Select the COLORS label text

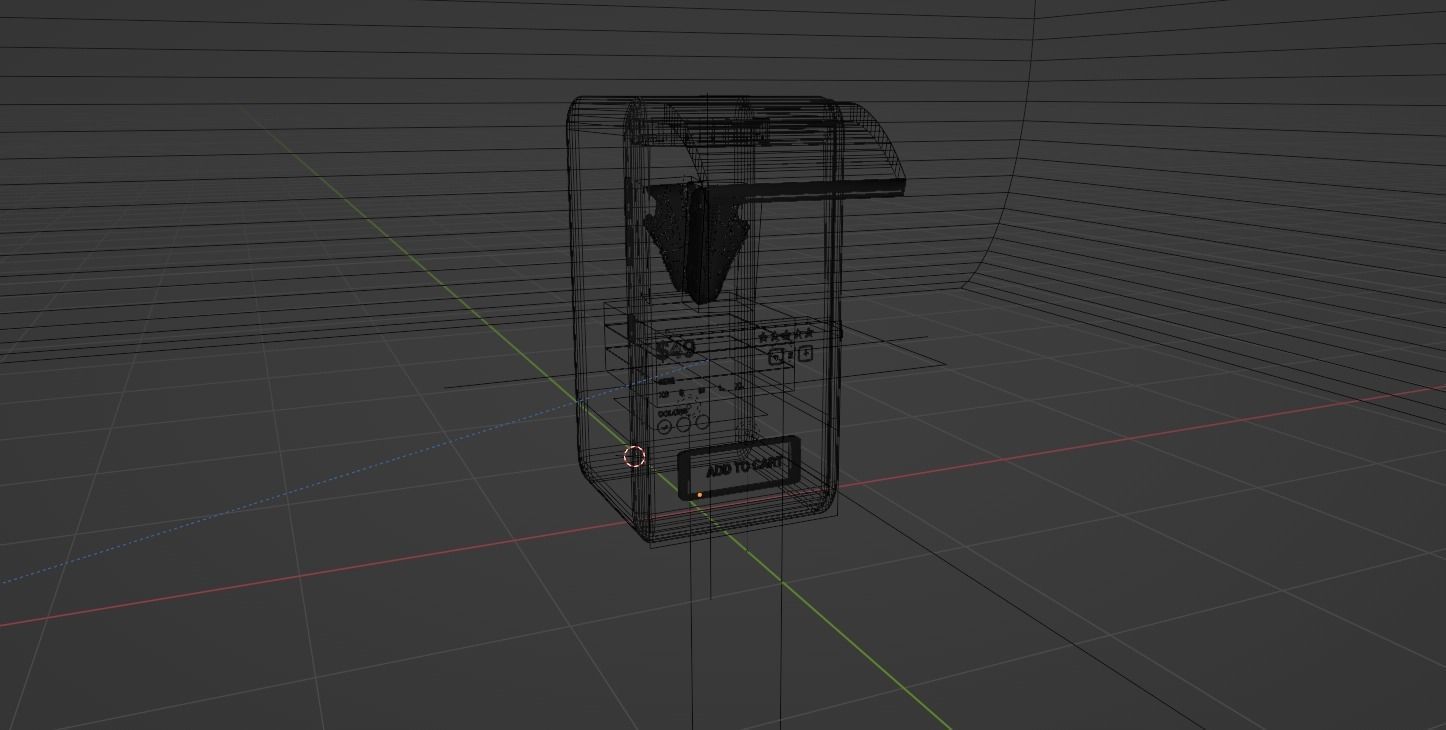[x=673, y=411]
